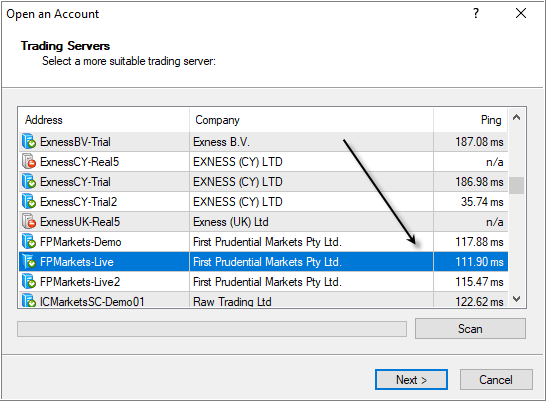
Task: Select the ExnessCY-Real5 address
Action: click(79, 162)
